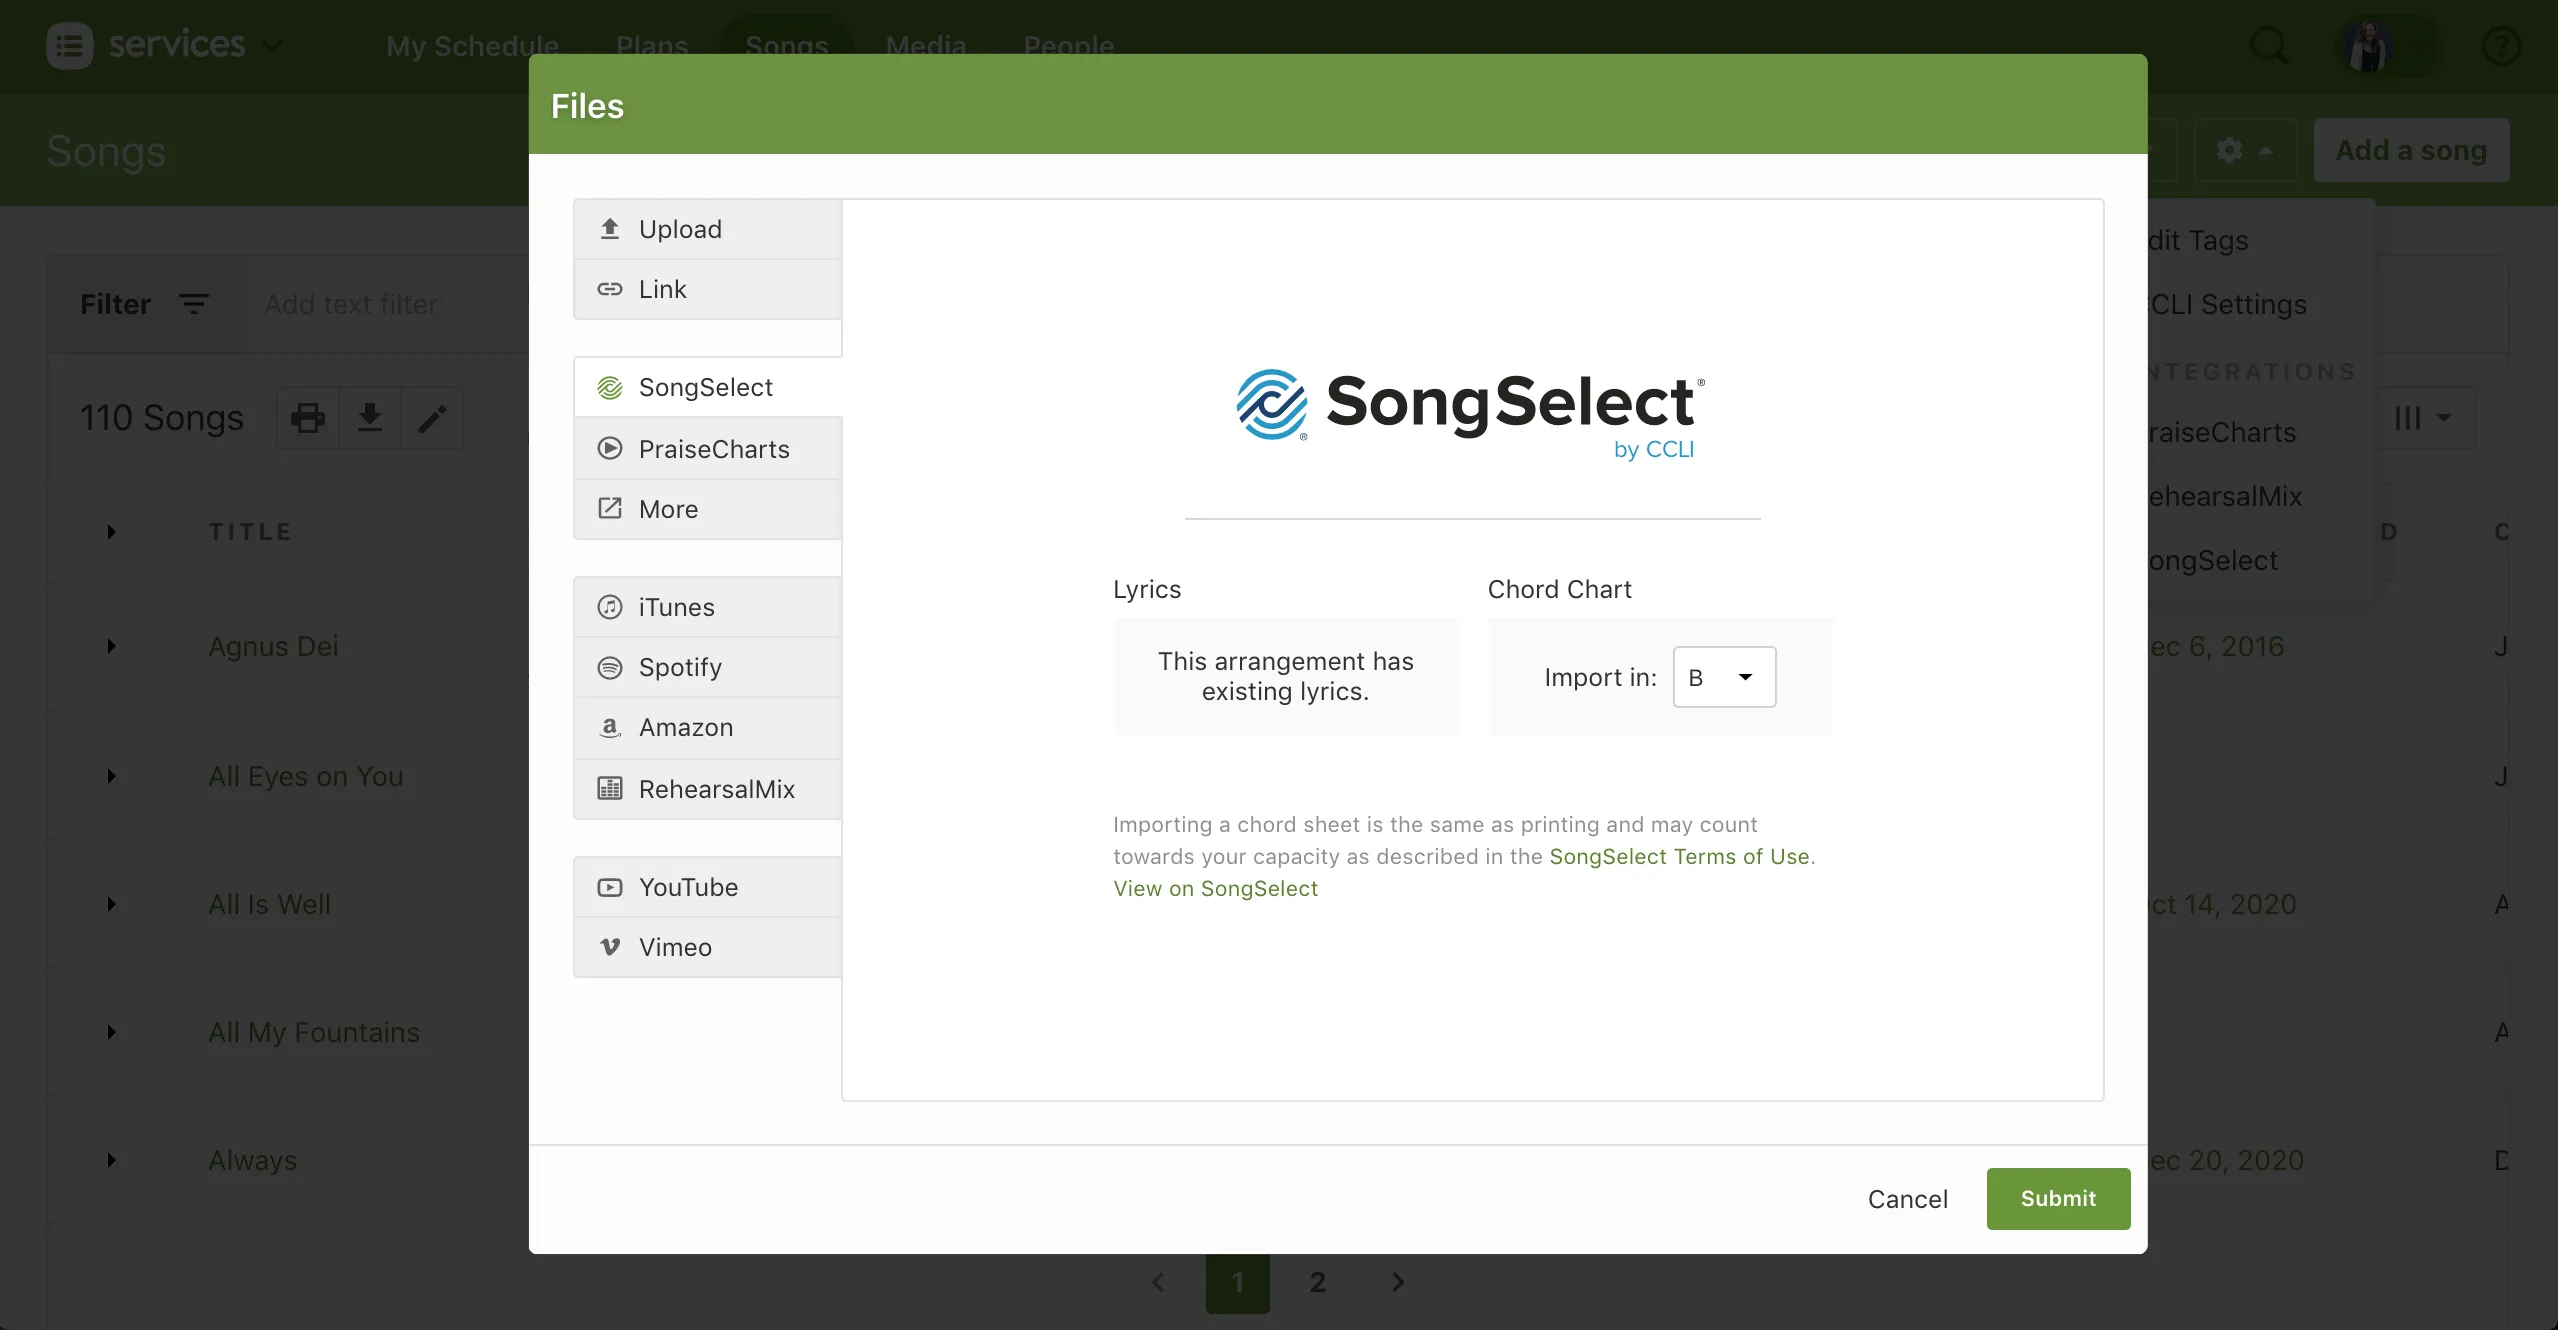Open the services logo dropdown
The width and height of the screenshot is (2558, 1330).
[165, 45]
